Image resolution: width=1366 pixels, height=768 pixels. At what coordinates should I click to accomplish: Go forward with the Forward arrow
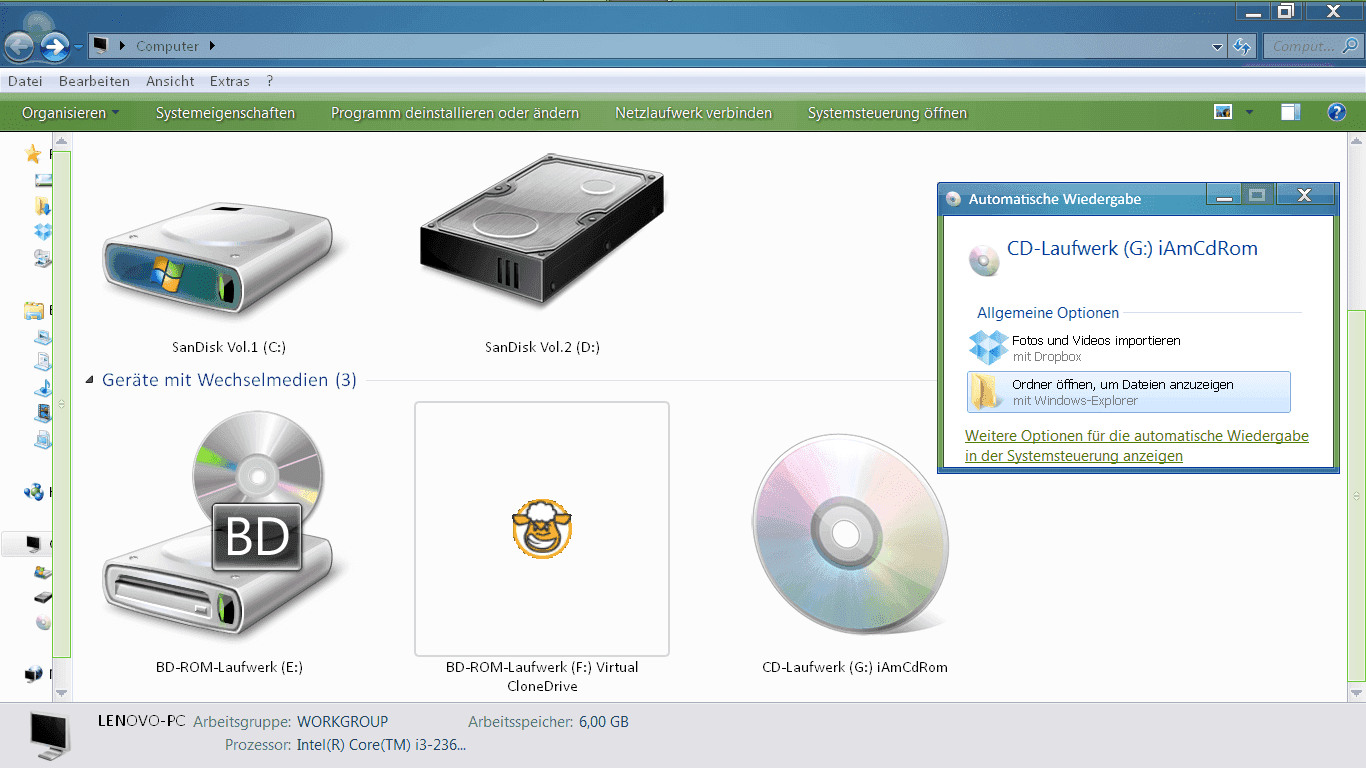[54, 46]
